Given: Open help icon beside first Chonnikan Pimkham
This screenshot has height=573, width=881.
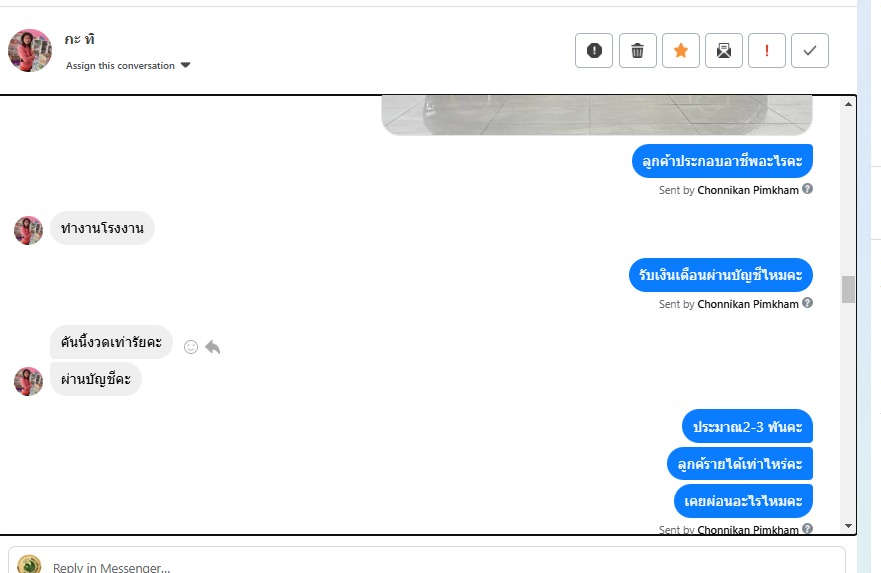Looking at the screenshot, I should click(807, 189).
